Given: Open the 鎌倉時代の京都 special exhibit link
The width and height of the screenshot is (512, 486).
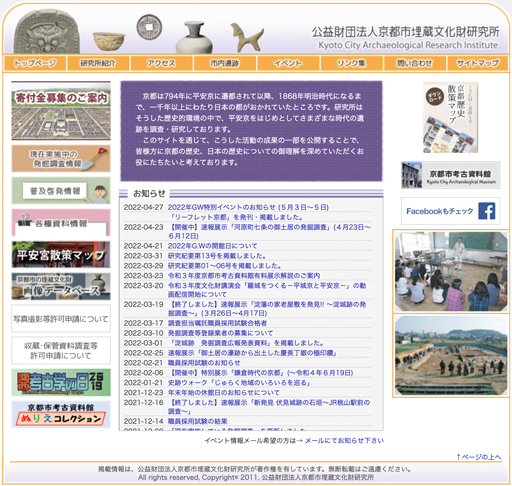Looking at the screenshot, I should pos(261,373).
